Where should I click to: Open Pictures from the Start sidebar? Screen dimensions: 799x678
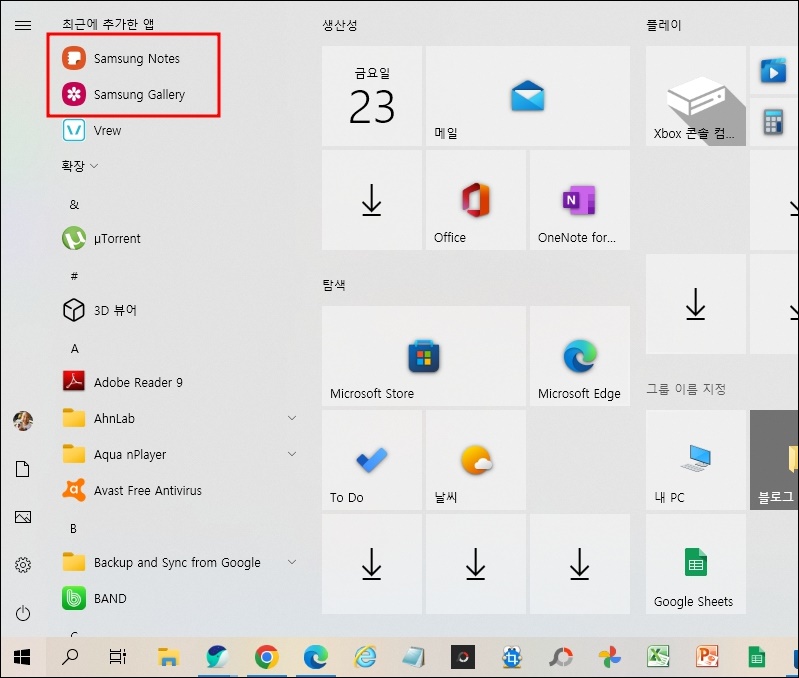(23, 517)
